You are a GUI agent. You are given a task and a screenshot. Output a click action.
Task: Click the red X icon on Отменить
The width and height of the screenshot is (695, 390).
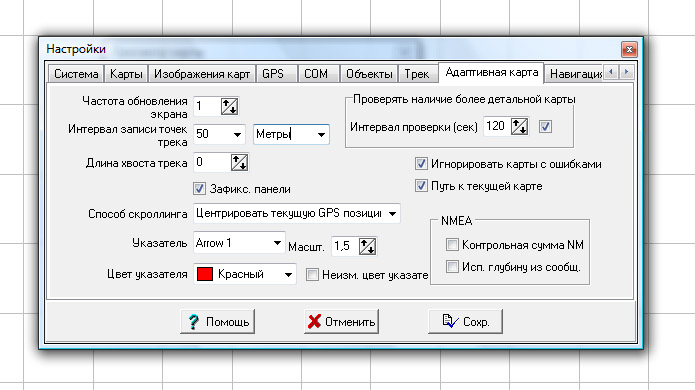314,322
